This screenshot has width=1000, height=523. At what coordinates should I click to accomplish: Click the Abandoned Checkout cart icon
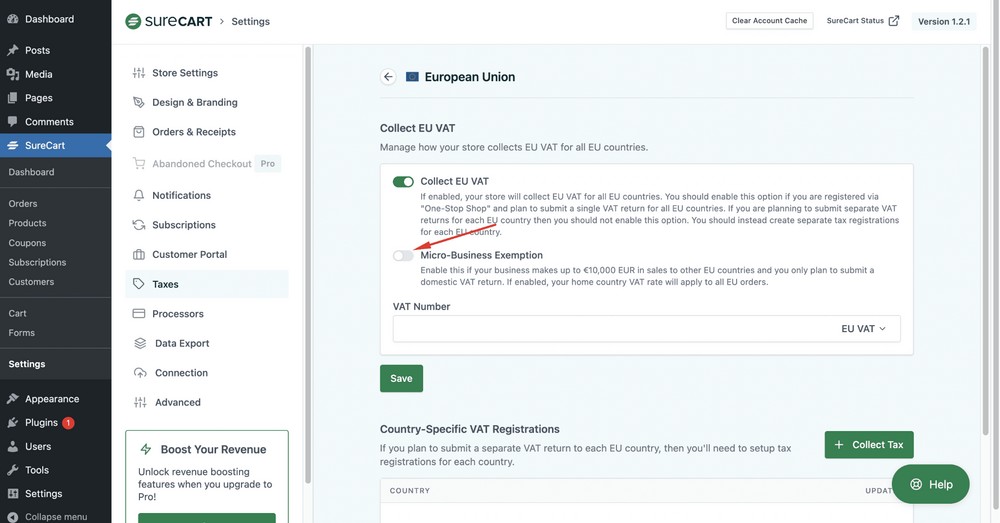tap(138, 163)
